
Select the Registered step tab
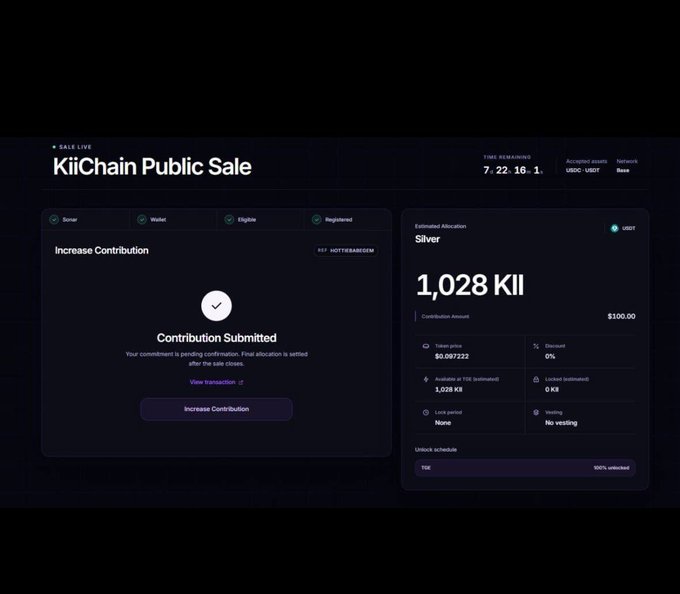[347, 219]
